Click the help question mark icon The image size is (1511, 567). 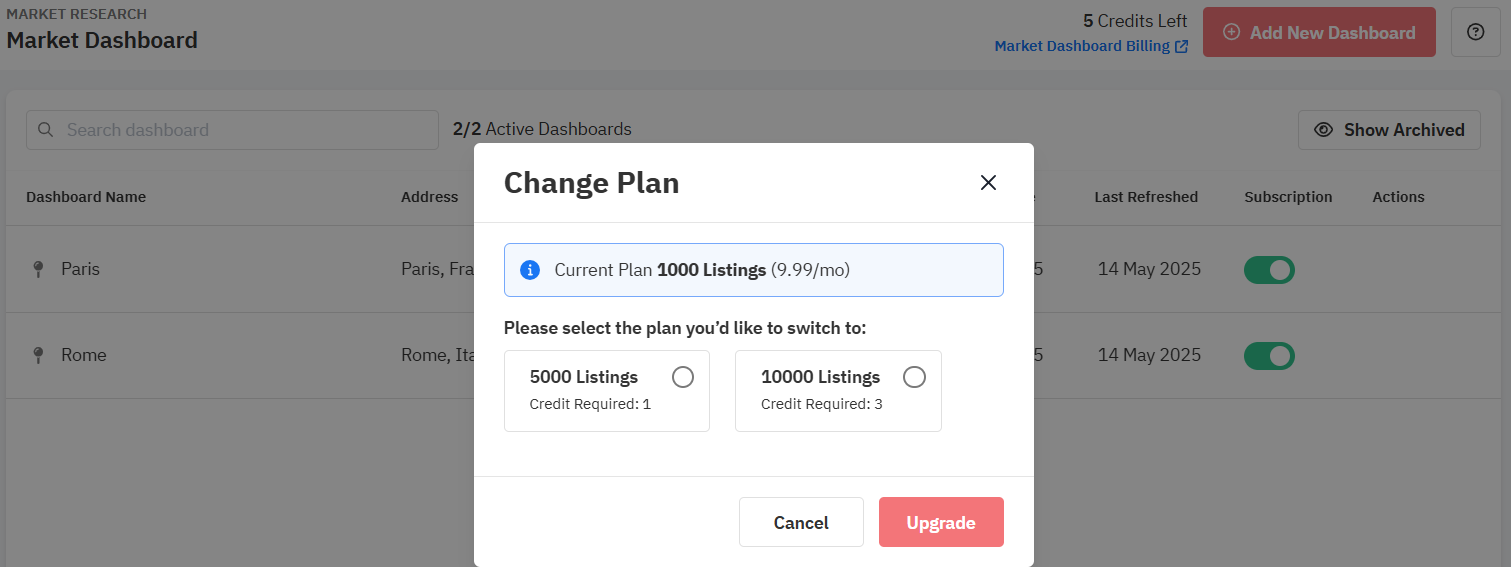(1475, 32)
